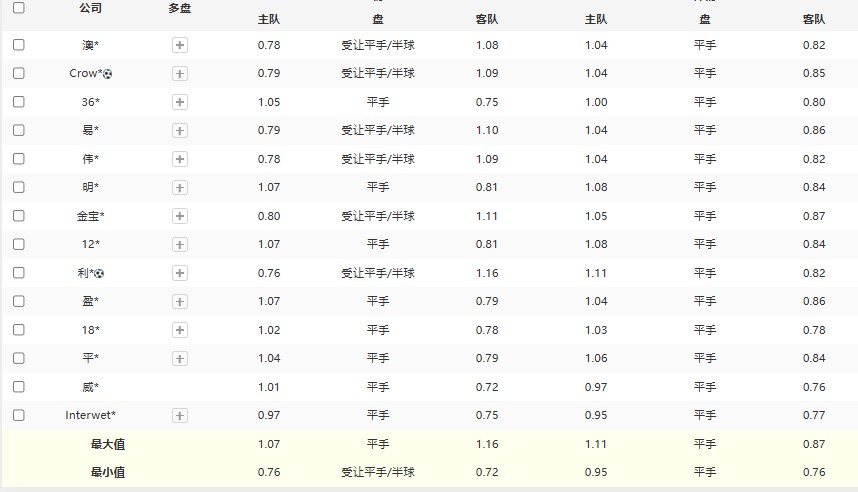
Task: Check the box for the 伟* row
Action: [x=19, y=159]
